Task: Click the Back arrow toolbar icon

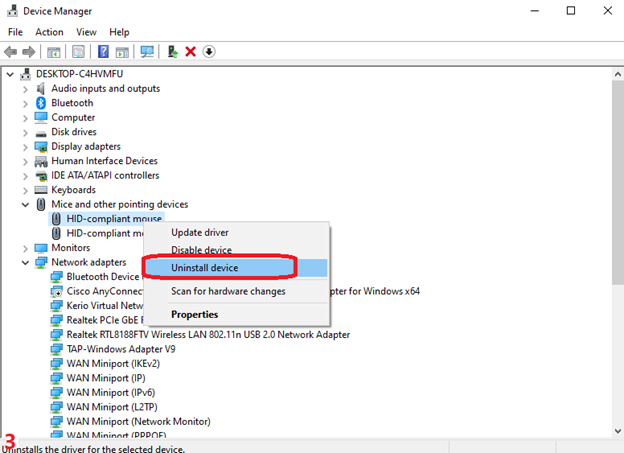Action: click(x=11, y=52)
